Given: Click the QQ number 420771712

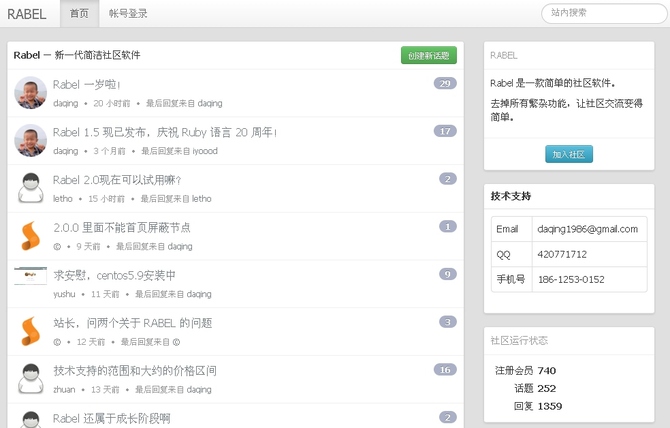Looking at the screenshot, I should point(562,255).
